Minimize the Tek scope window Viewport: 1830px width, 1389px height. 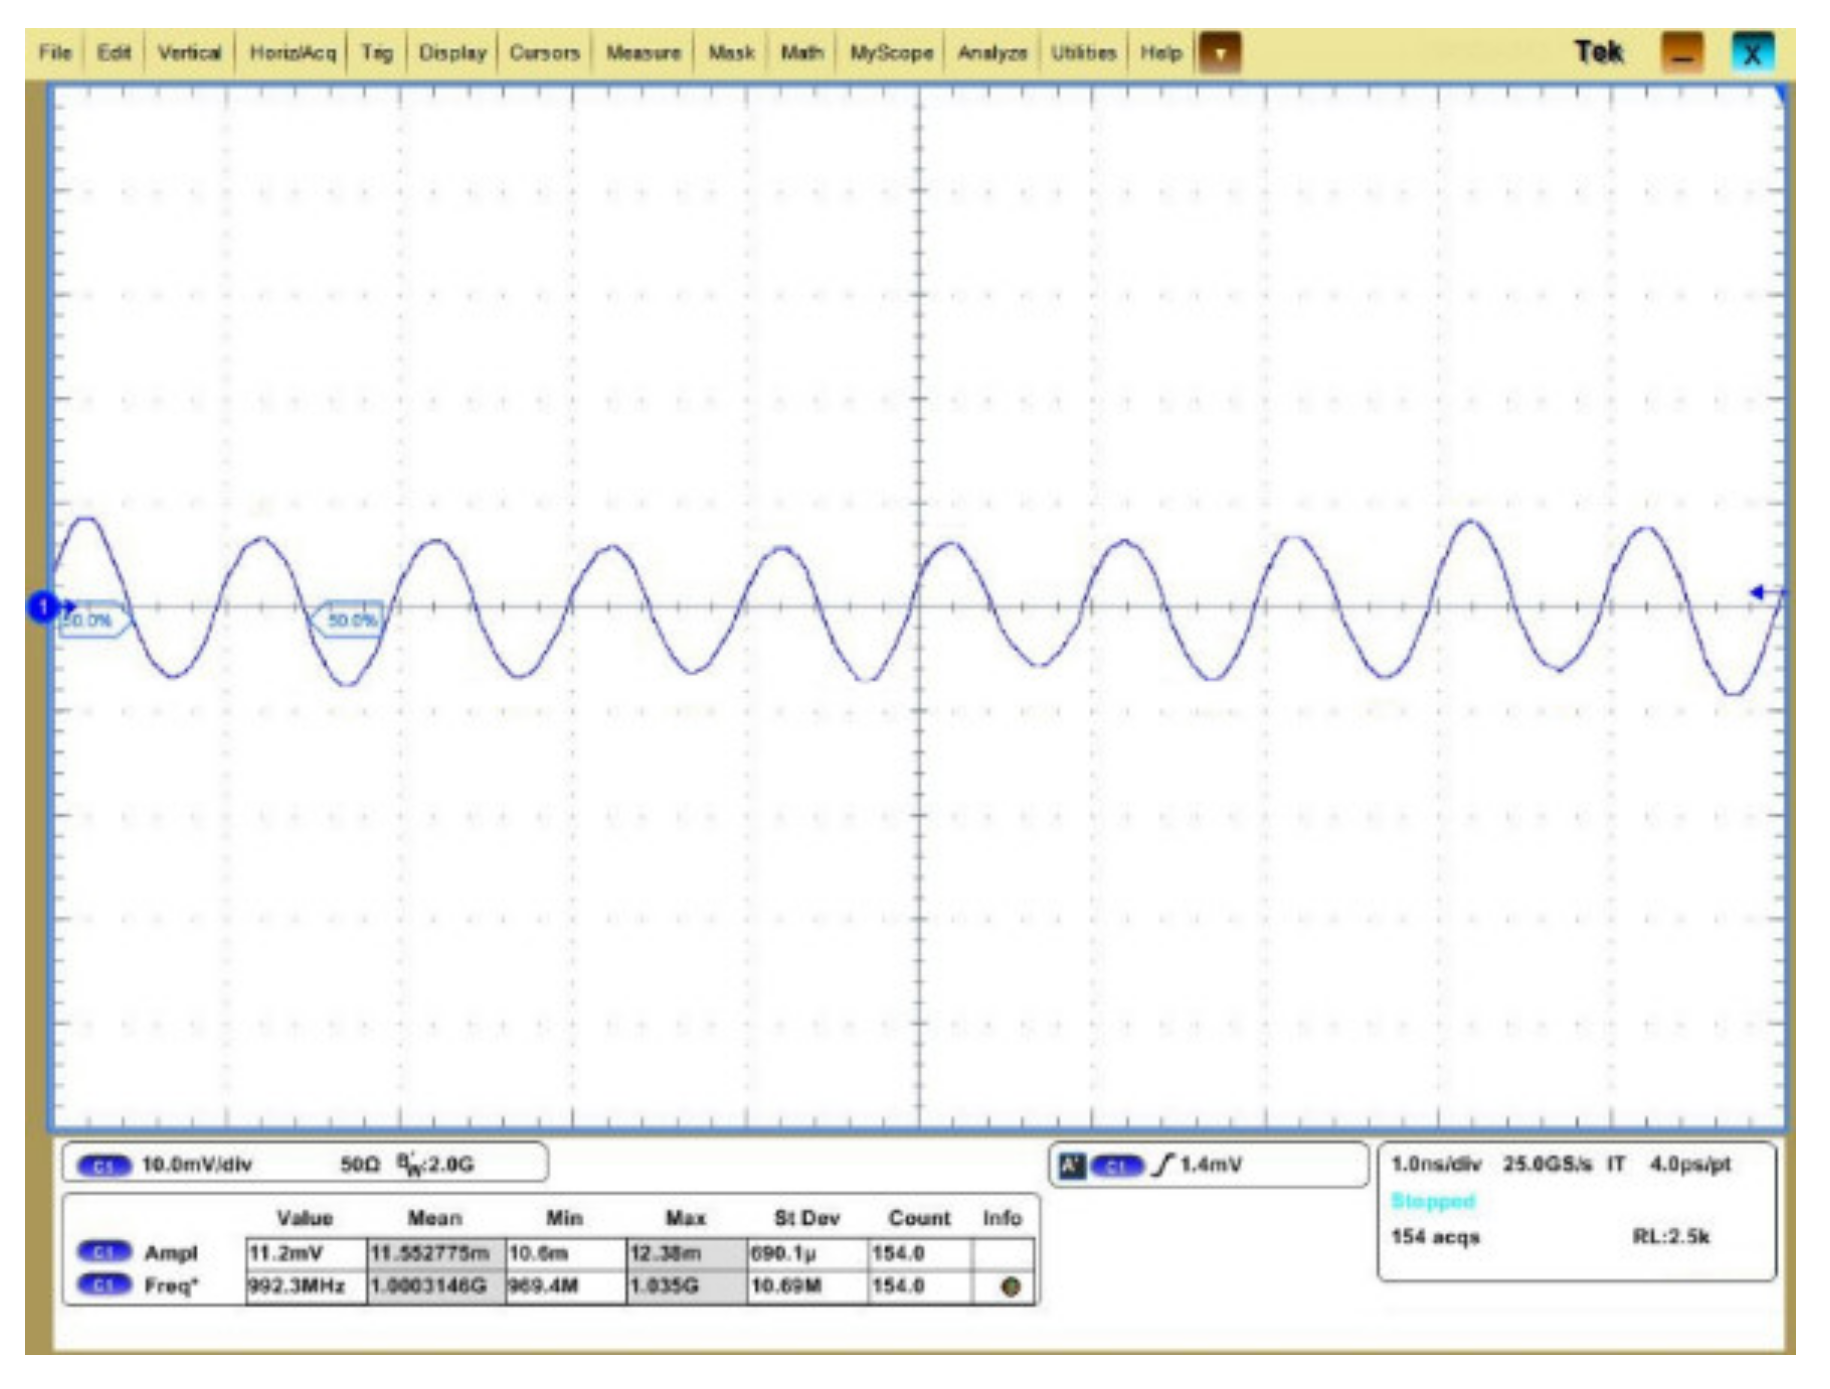[x=1682, y=53]
